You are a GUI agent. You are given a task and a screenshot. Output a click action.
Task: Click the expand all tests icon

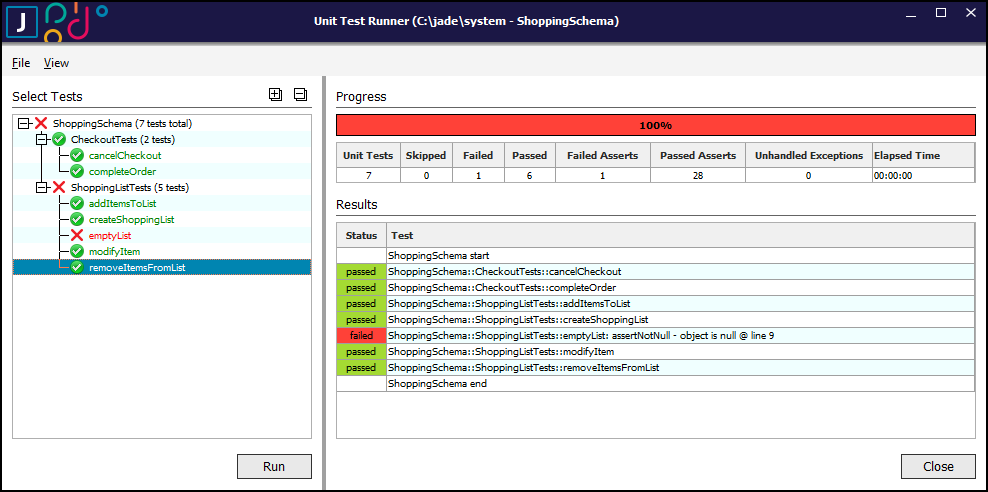tap(275, 94)
